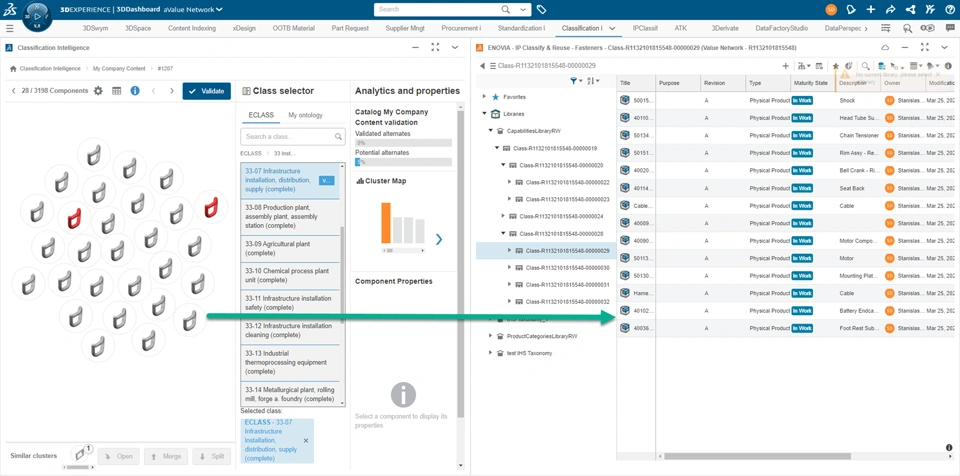Open the orange user avatar in top bar
960x476 pixels.
[x=831, y=9]
